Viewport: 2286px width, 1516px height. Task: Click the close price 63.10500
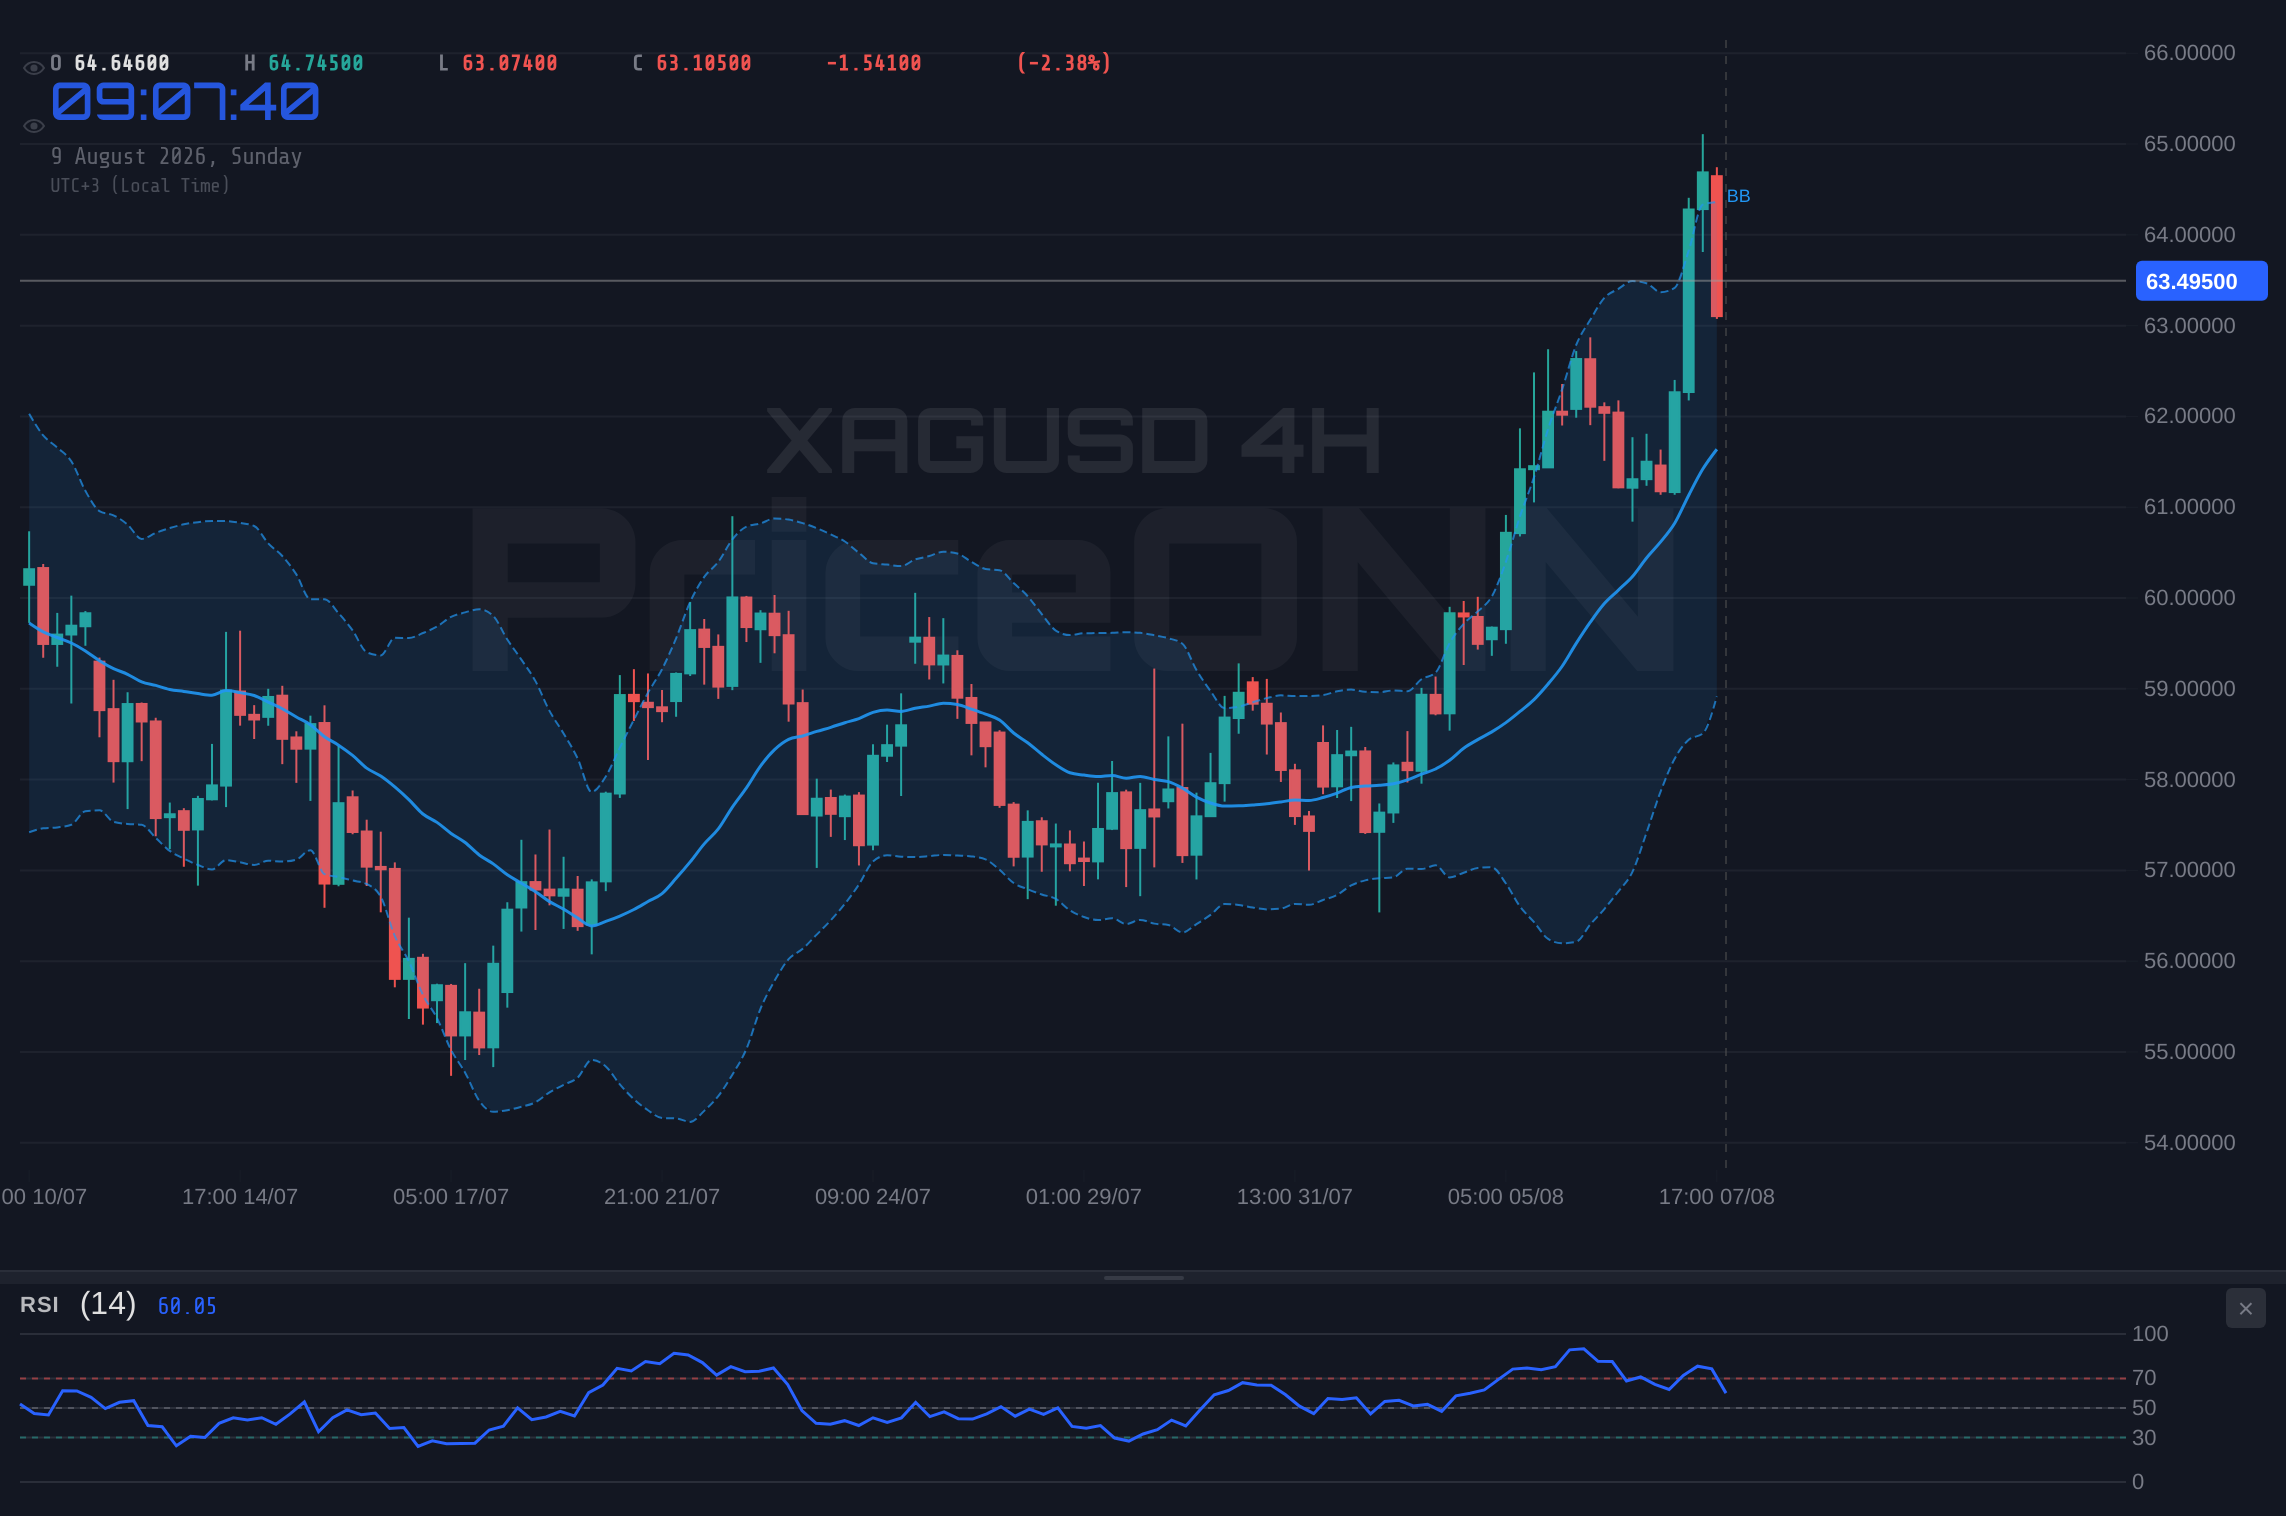pos(704,63)
